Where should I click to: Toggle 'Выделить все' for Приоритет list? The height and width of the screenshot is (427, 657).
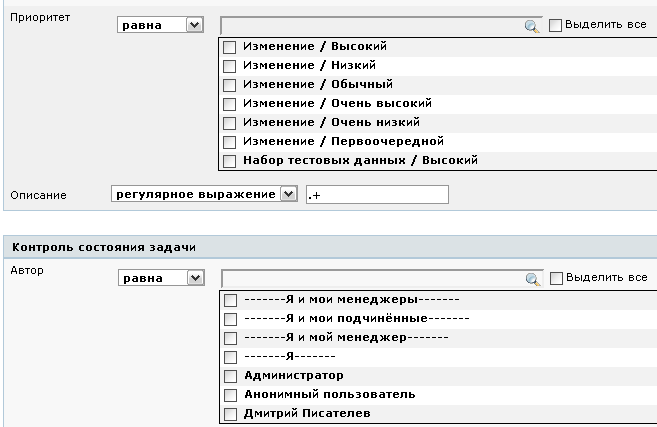point(557,24)
